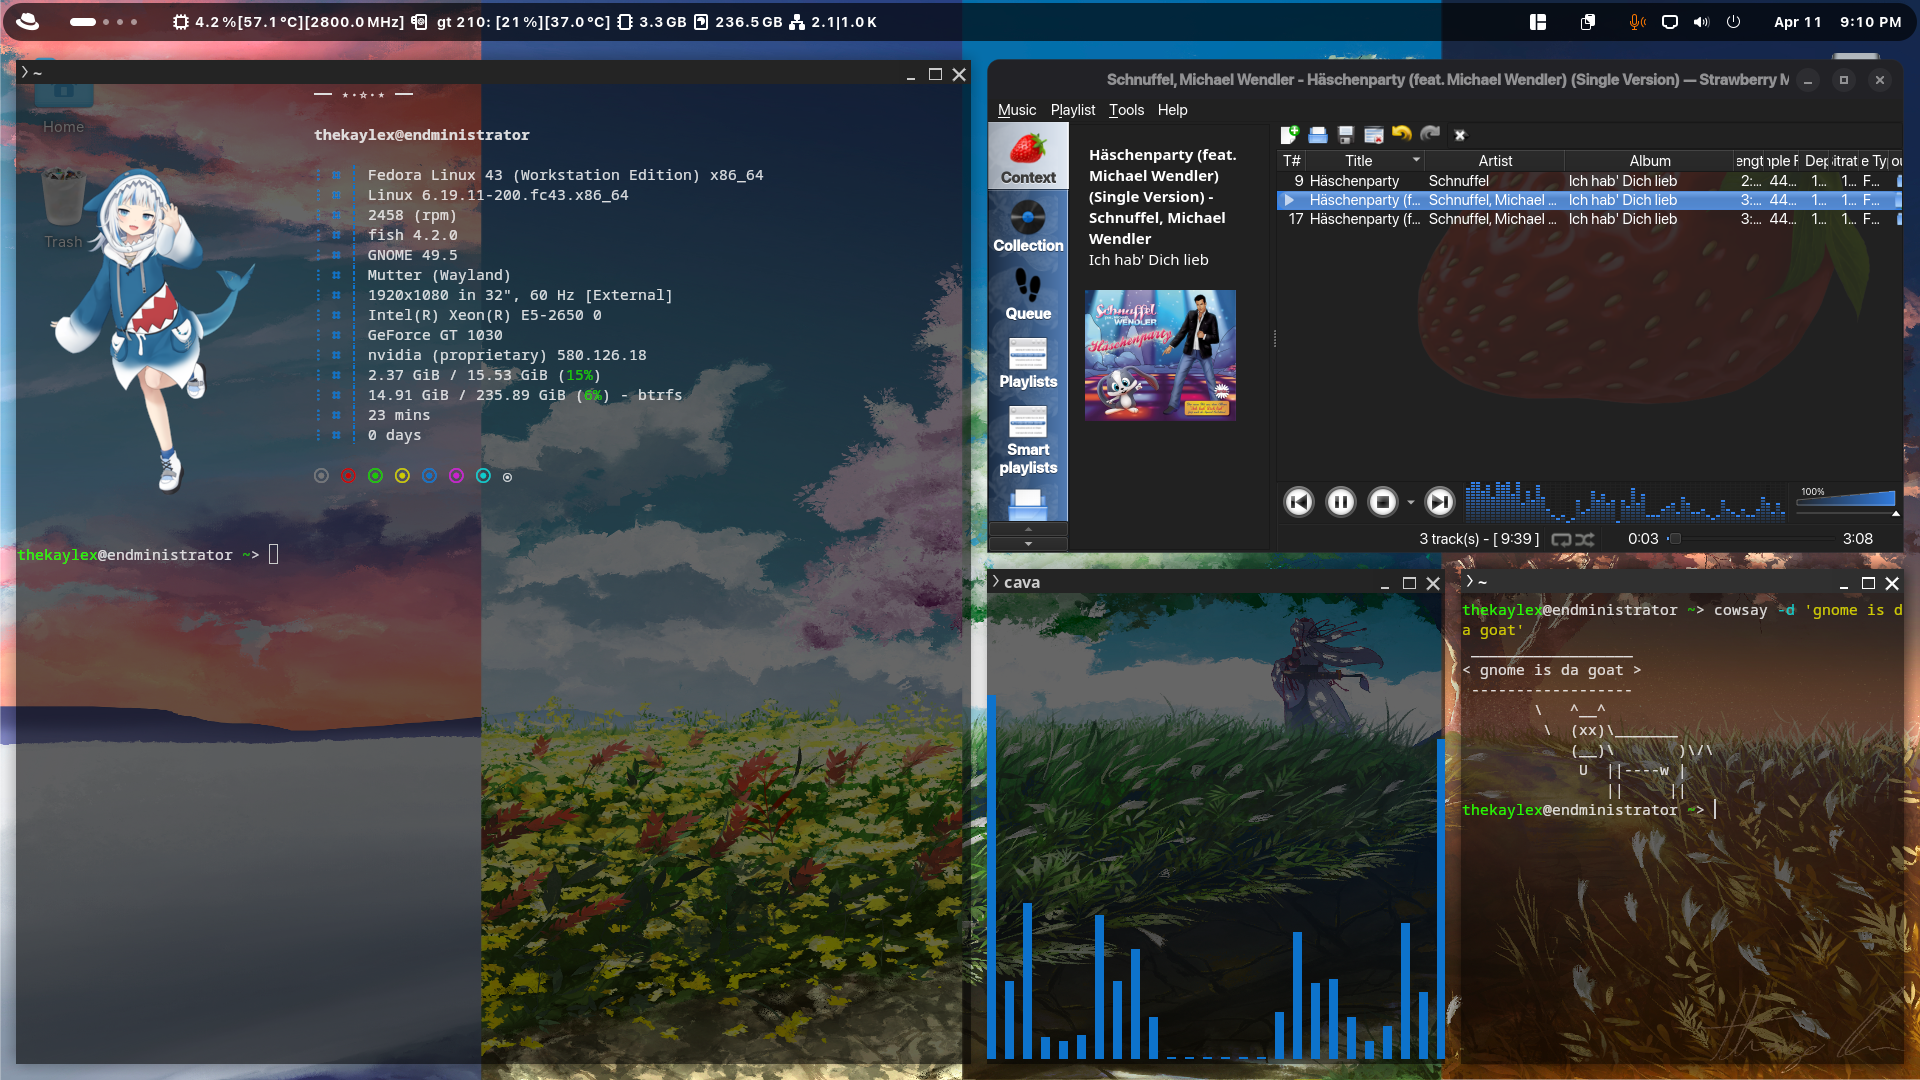The width and height of the screenshot is (1920, 1080).
Task: Toggle microphone icon in top bar
Action: [1636, 22]
